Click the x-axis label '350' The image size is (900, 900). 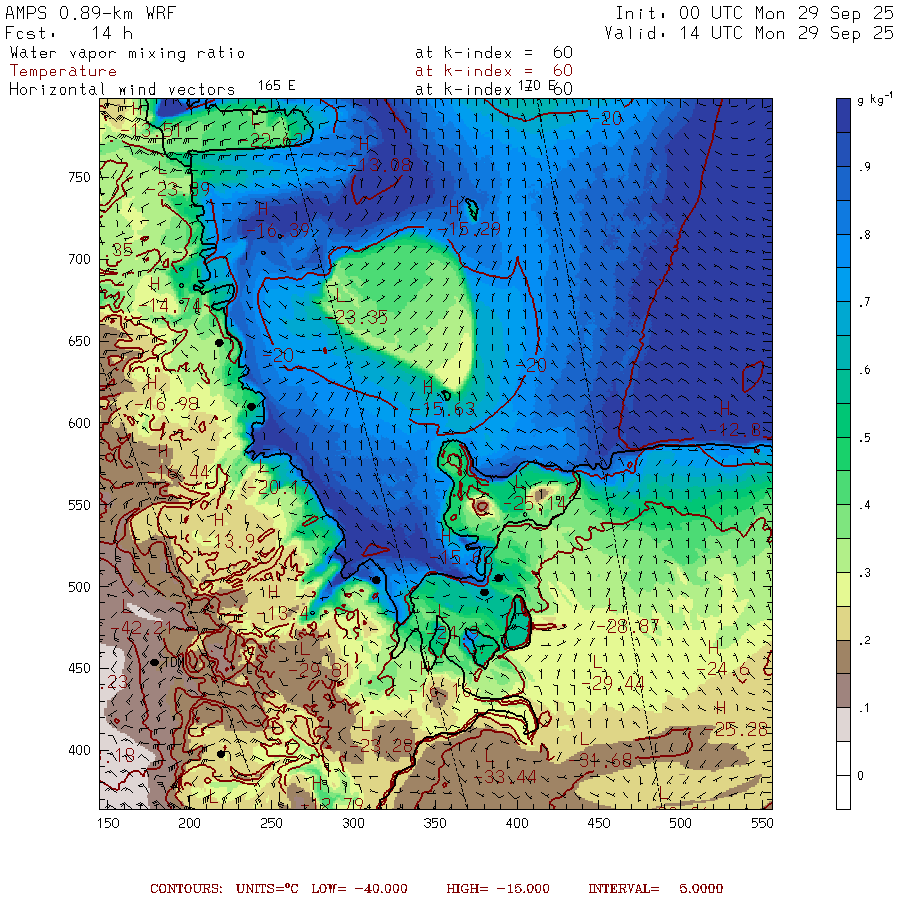[x=435, y=823]
